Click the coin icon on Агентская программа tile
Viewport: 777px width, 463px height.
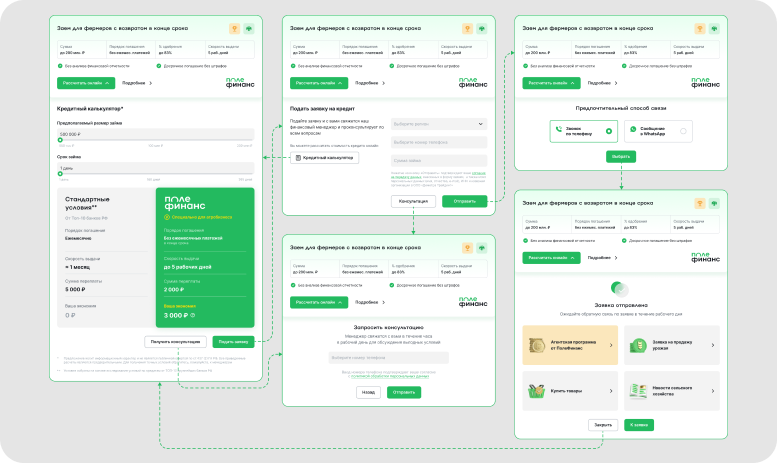pos(536,345)
